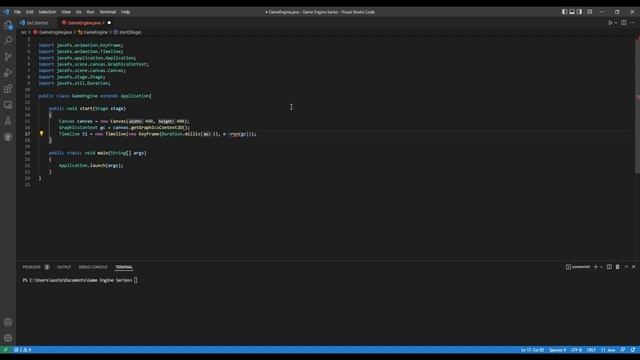Split the terminal panel

click(609, 267)
